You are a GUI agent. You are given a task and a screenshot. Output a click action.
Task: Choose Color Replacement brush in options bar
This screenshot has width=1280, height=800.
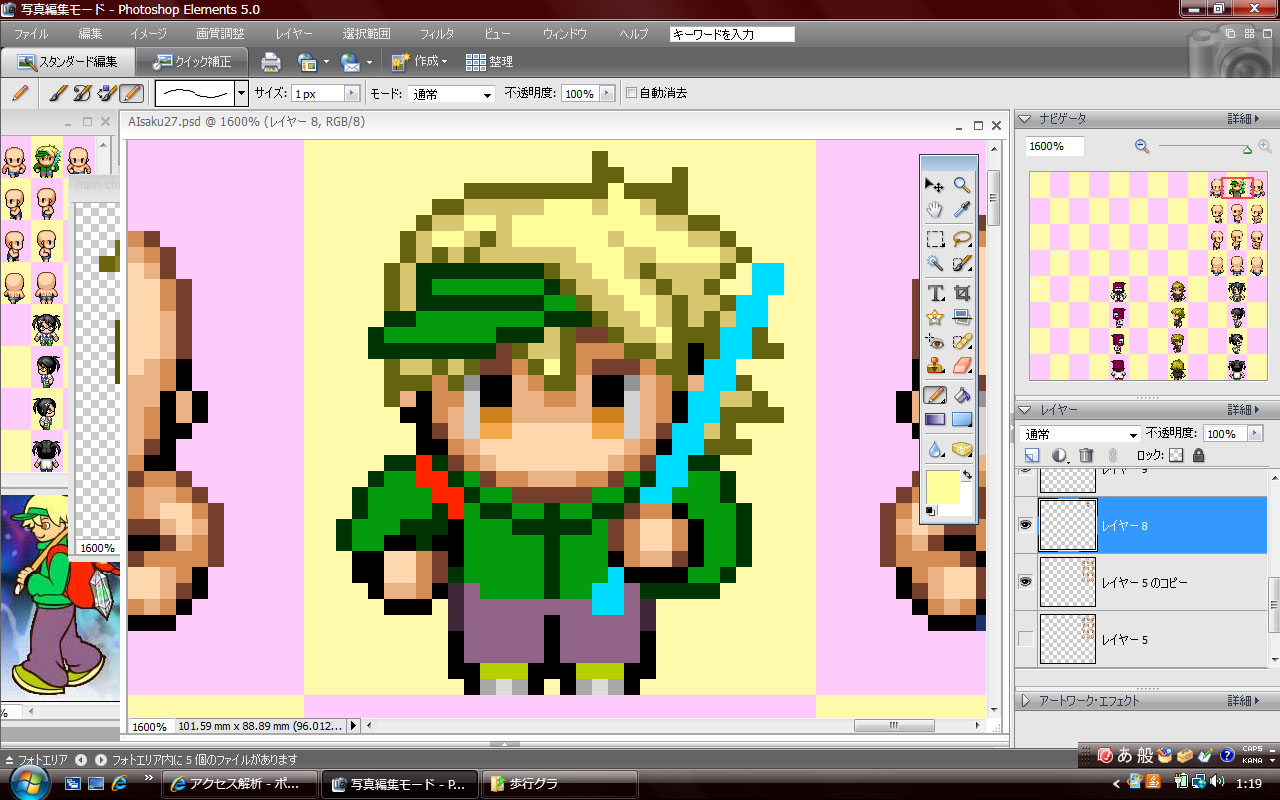106,93
